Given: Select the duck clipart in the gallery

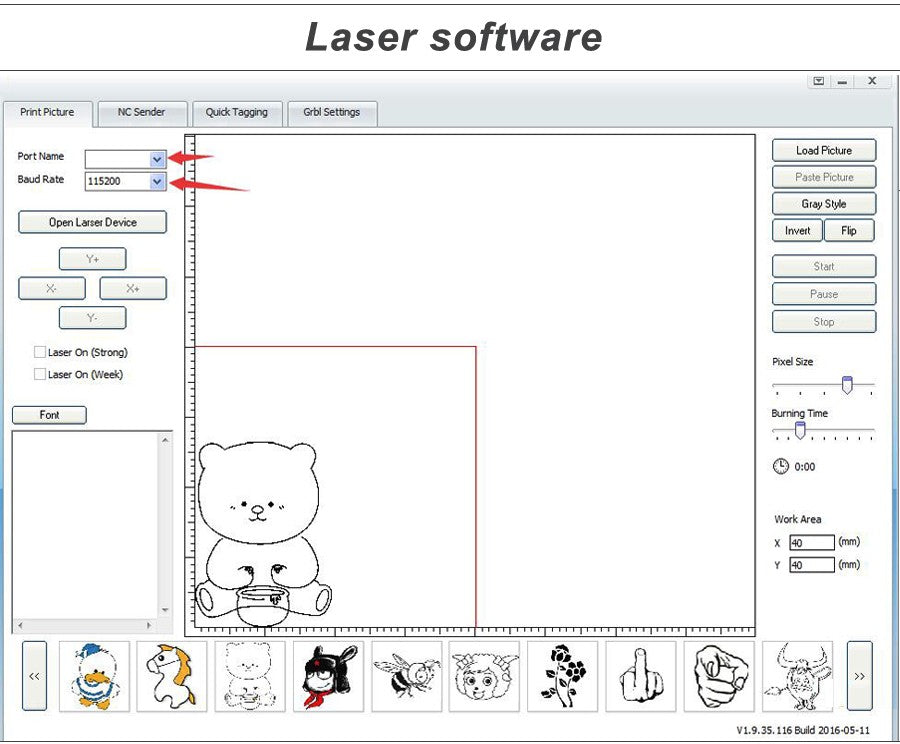Looking at the screenshot, I should click(x=95, y=676).
